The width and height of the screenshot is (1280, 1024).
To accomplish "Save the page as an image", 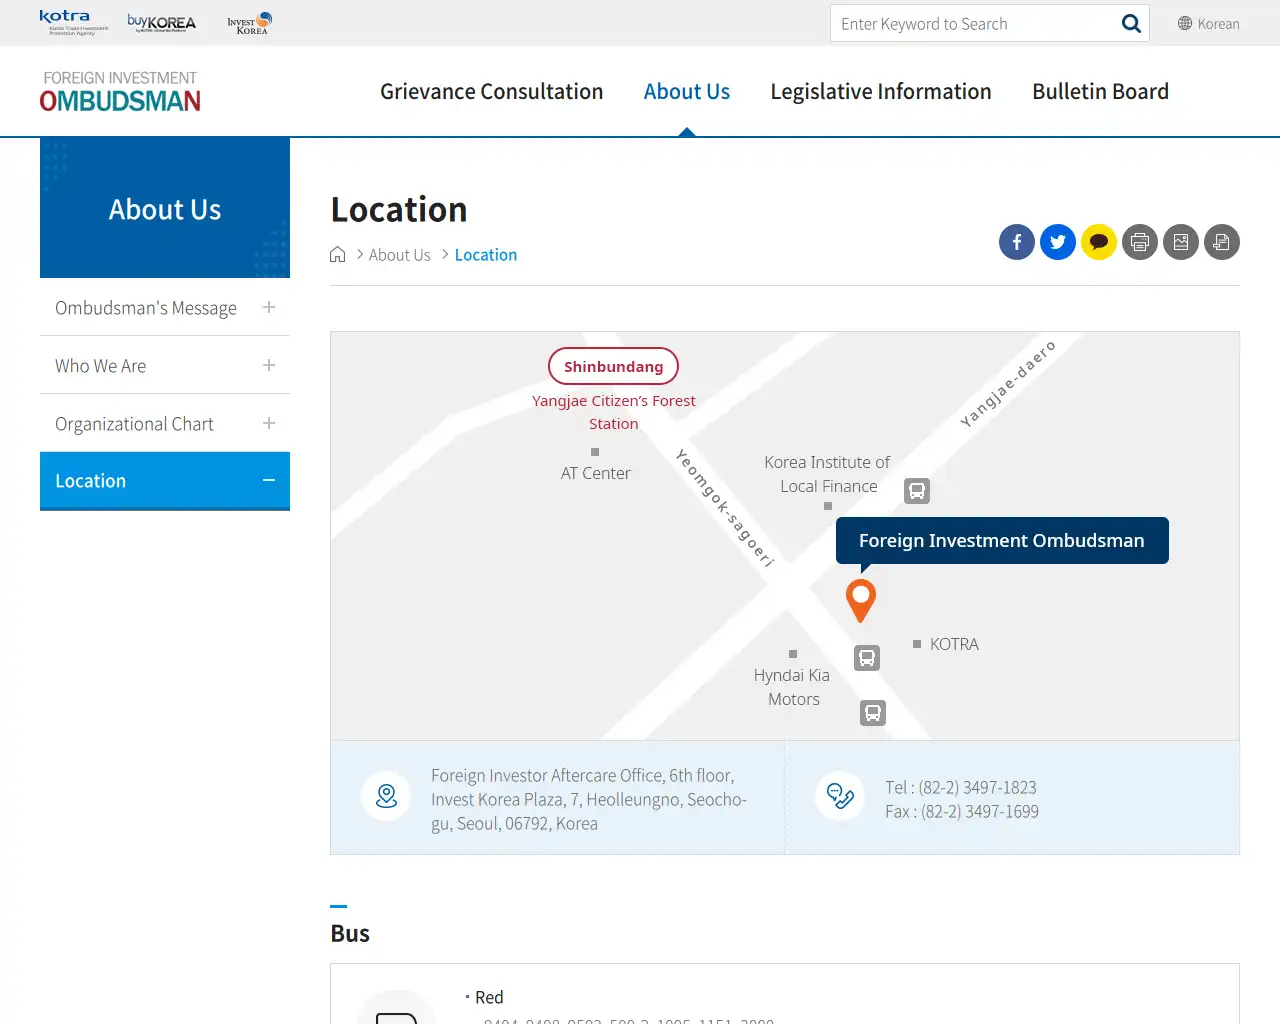I will (x=1180, y=242).
